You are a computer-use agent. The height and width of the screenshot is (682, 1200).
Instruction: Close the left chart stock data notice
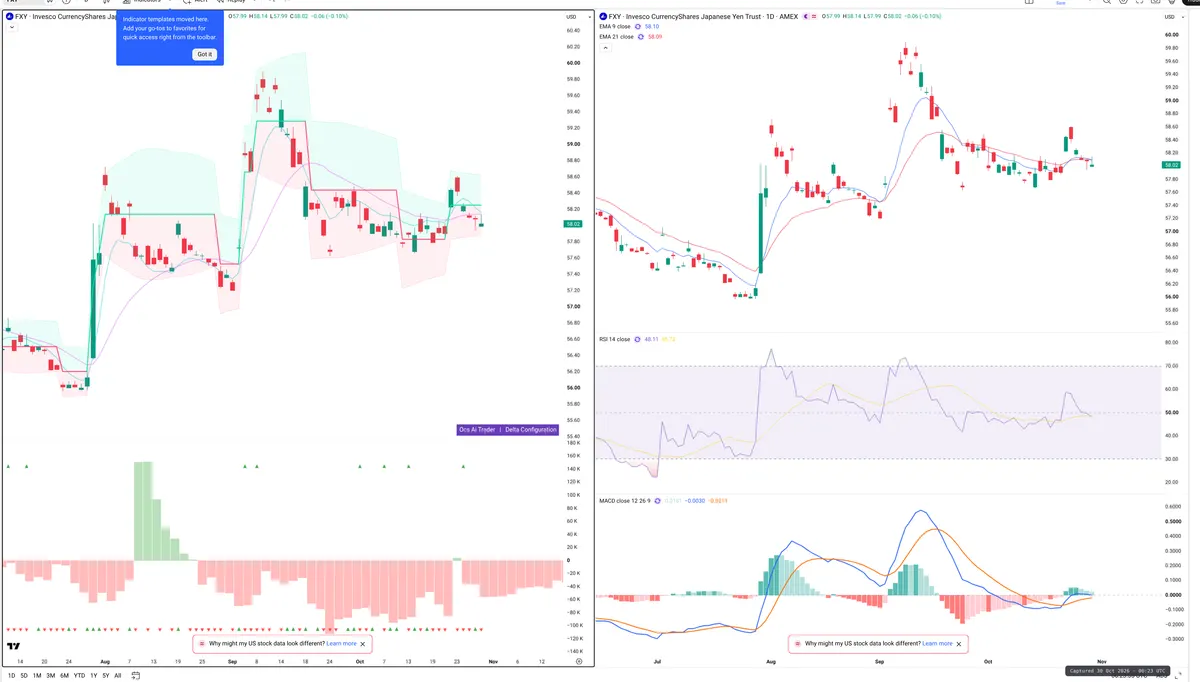(x=363, y=644)
